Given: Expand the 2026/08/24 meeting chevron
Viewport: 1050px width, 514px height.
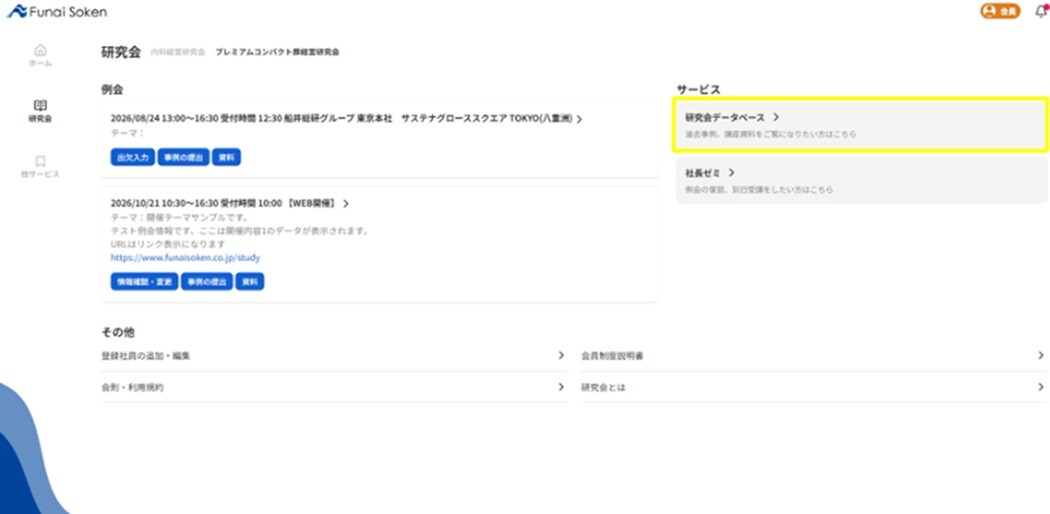Looking at the screenshot, I should (x=579, y=119).
